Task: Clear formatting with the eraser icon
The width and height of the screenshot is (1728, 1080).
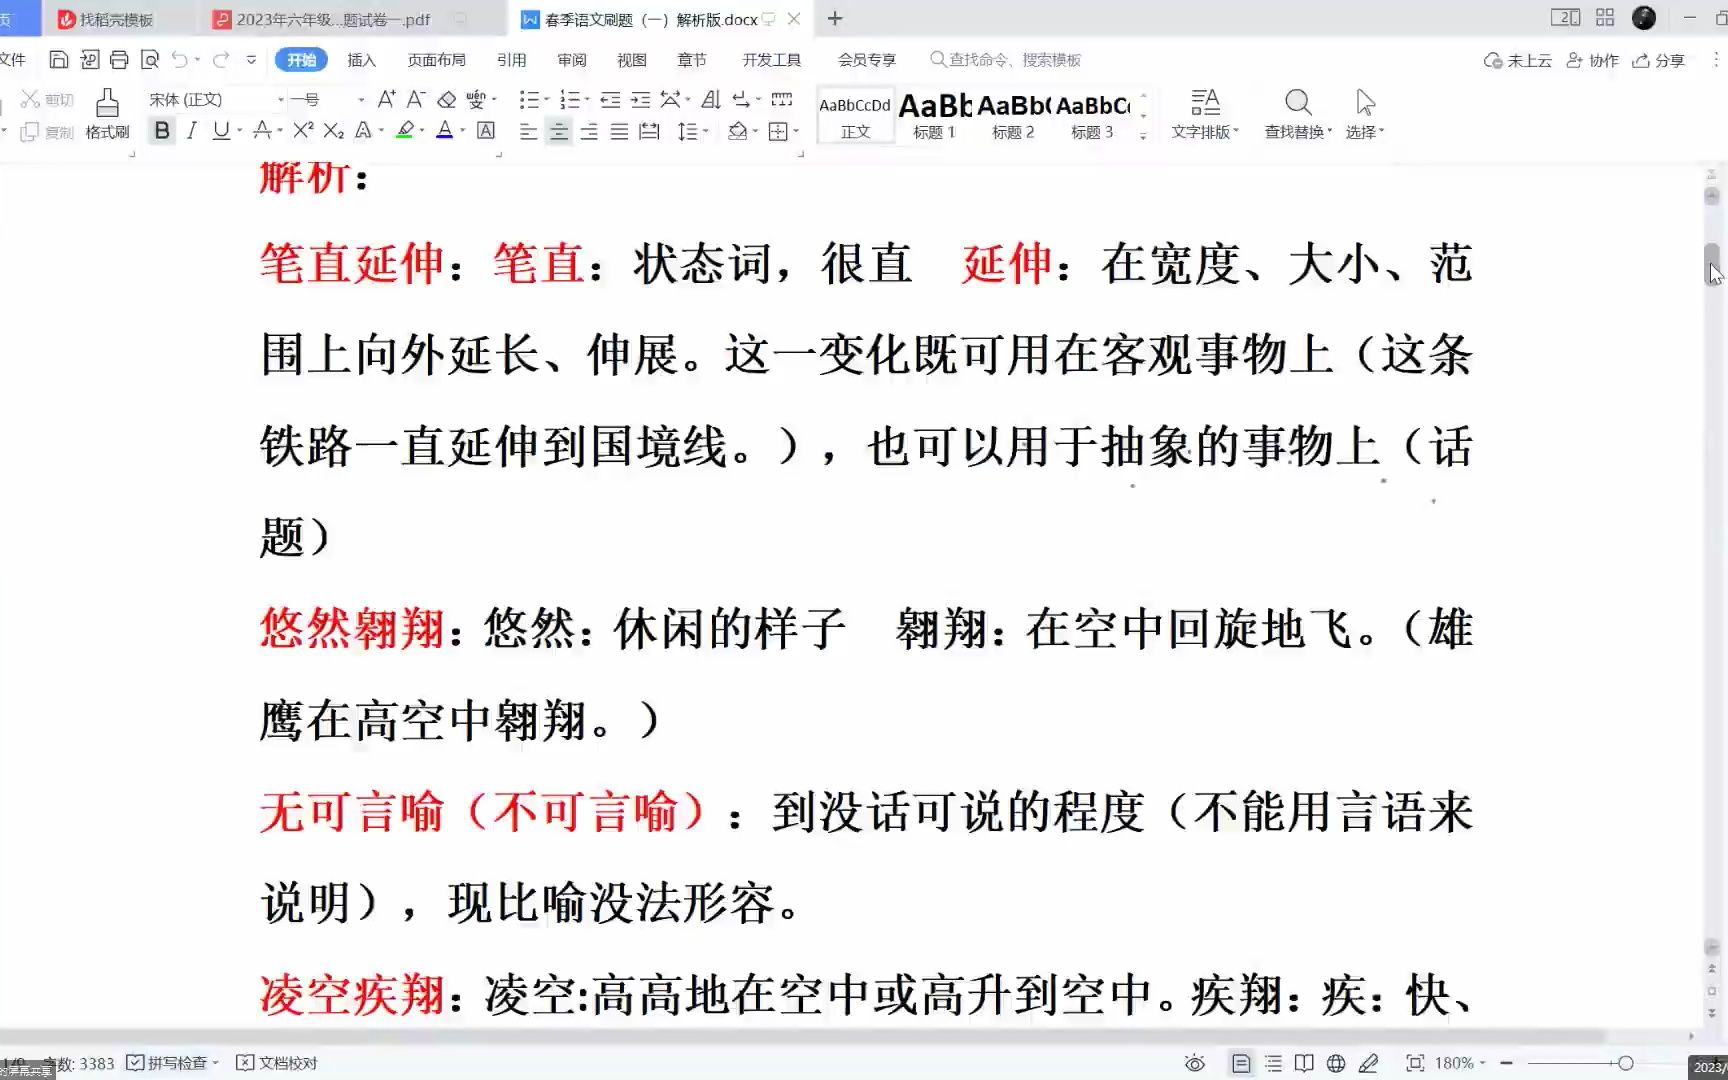Action: (x=447, y=99)
